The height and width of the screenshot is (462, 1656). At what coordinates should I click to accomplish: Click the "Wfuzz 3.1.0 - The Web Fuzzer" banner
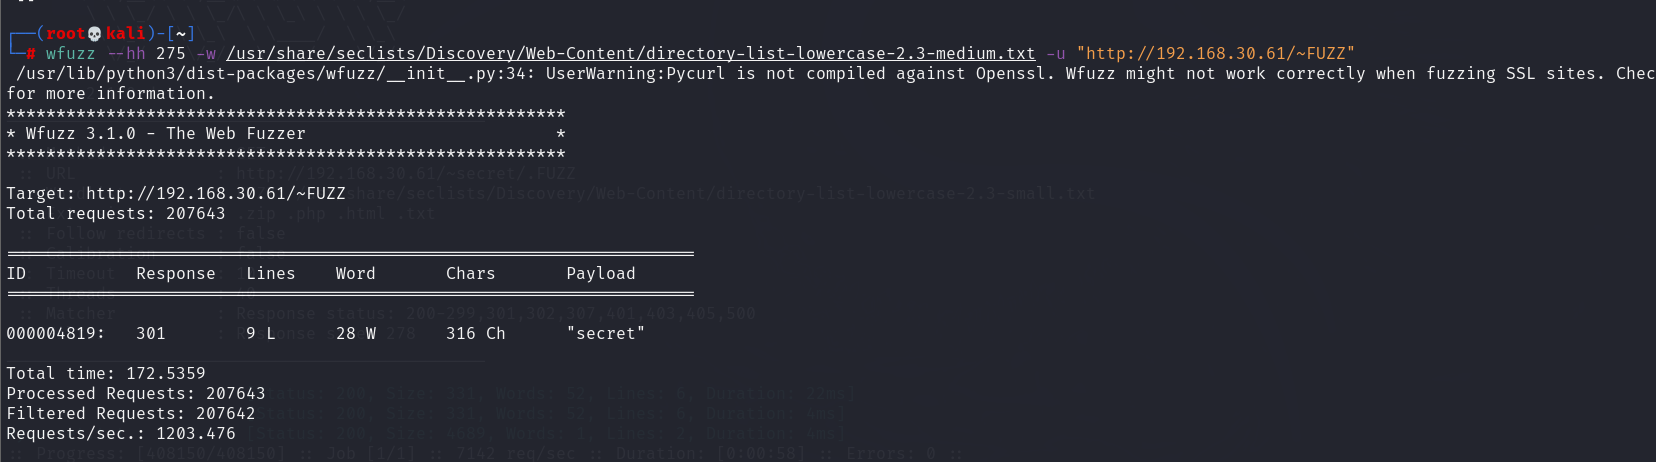coord(165,134)
